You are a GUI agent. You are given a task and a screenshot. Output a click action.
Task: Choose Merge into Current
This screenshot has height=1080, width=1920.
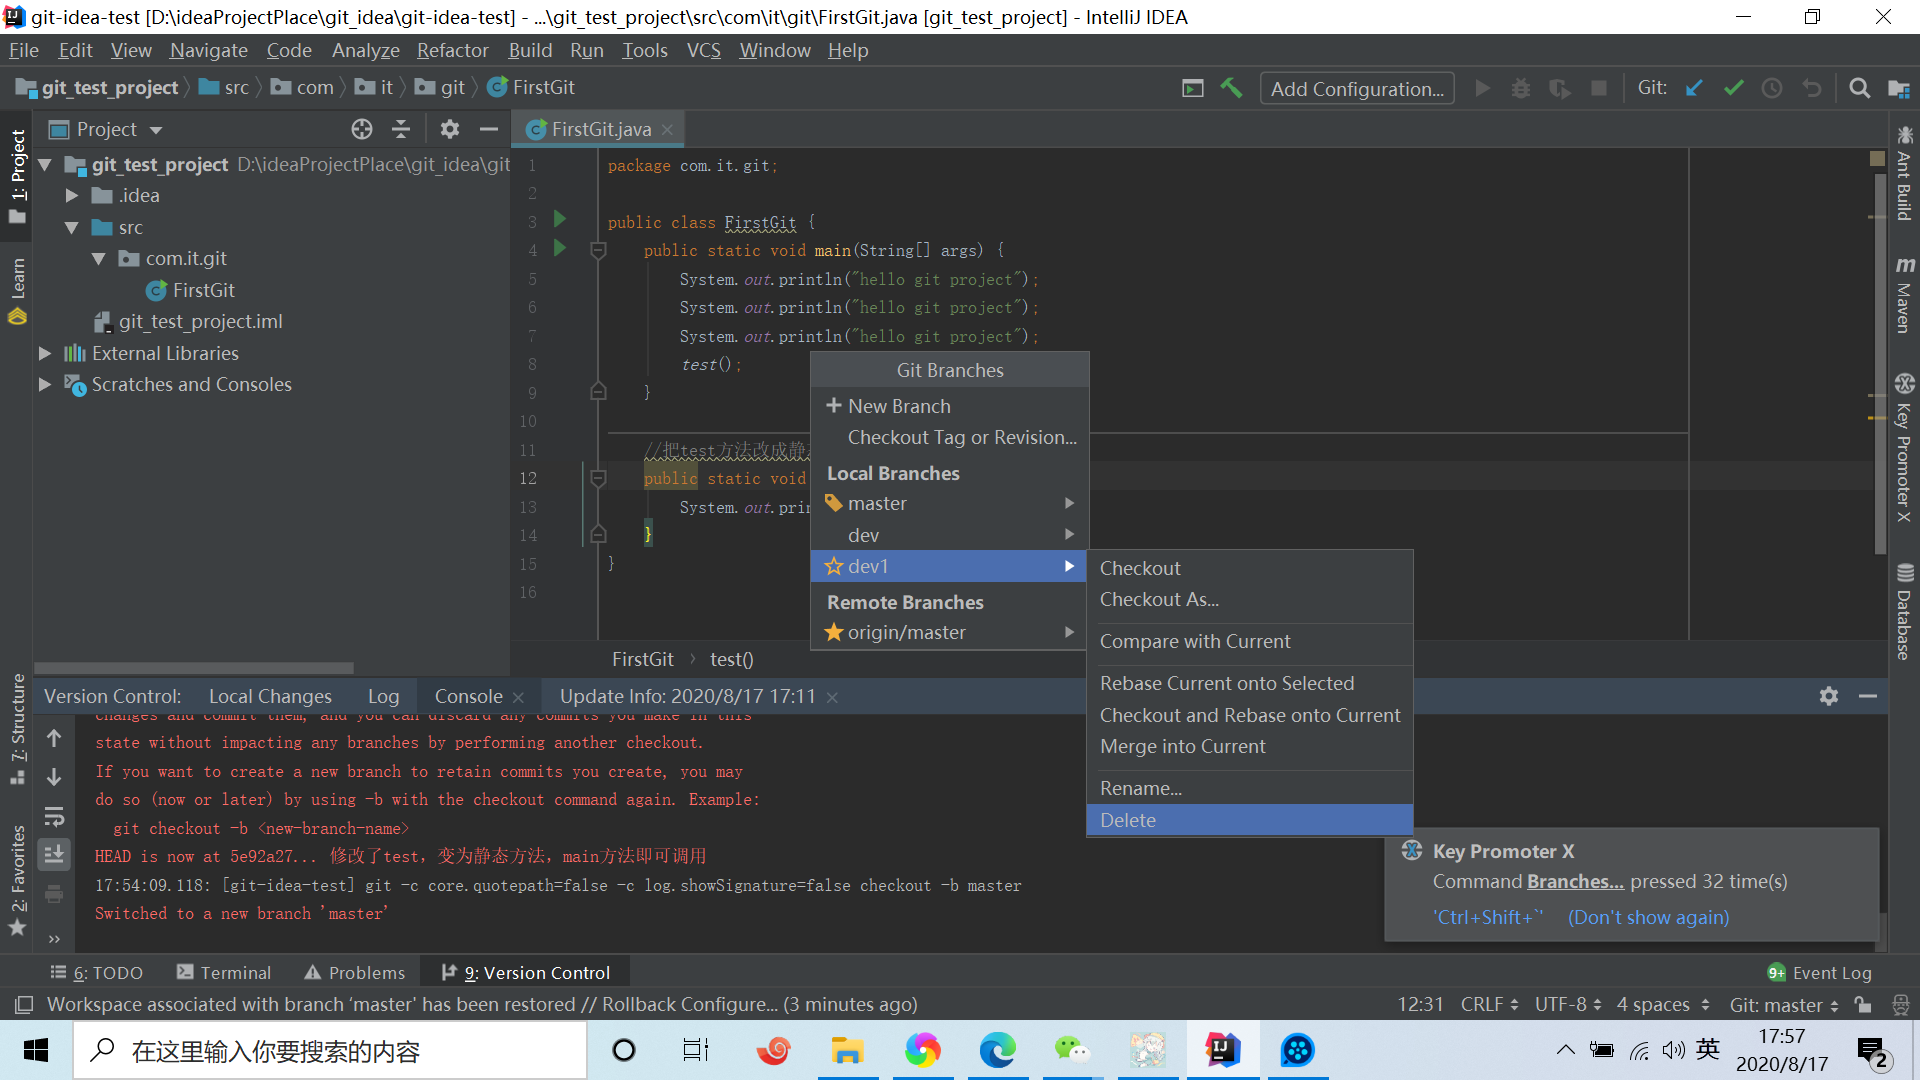(x=1250, y=746)
